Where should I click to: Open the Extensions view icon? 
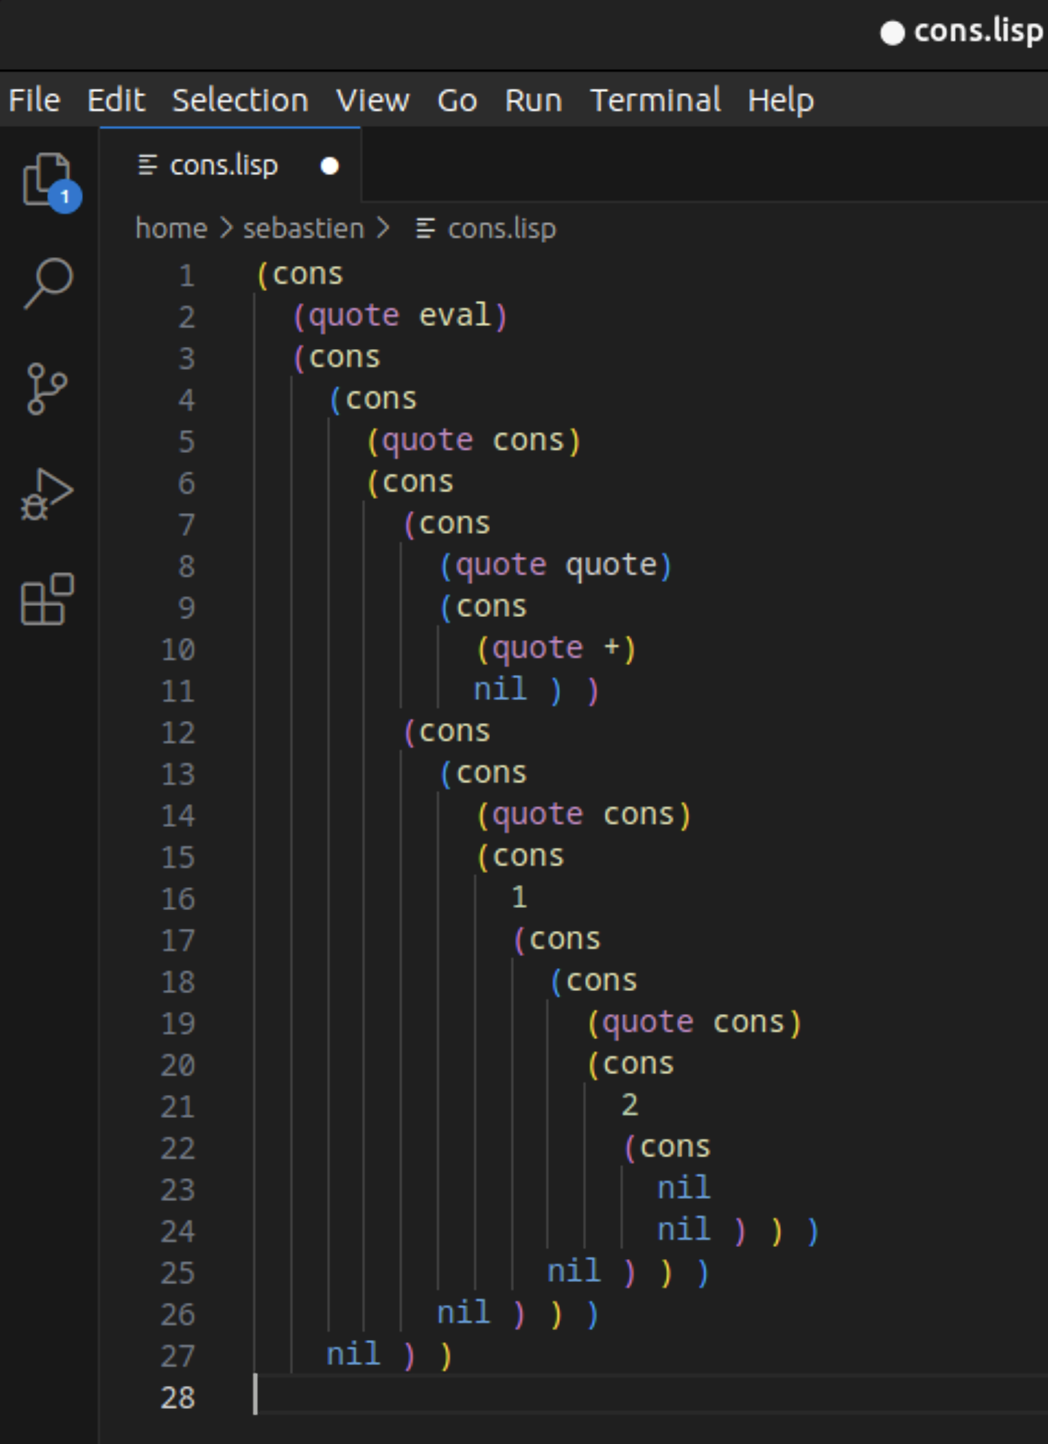click(x=48, y=599)
